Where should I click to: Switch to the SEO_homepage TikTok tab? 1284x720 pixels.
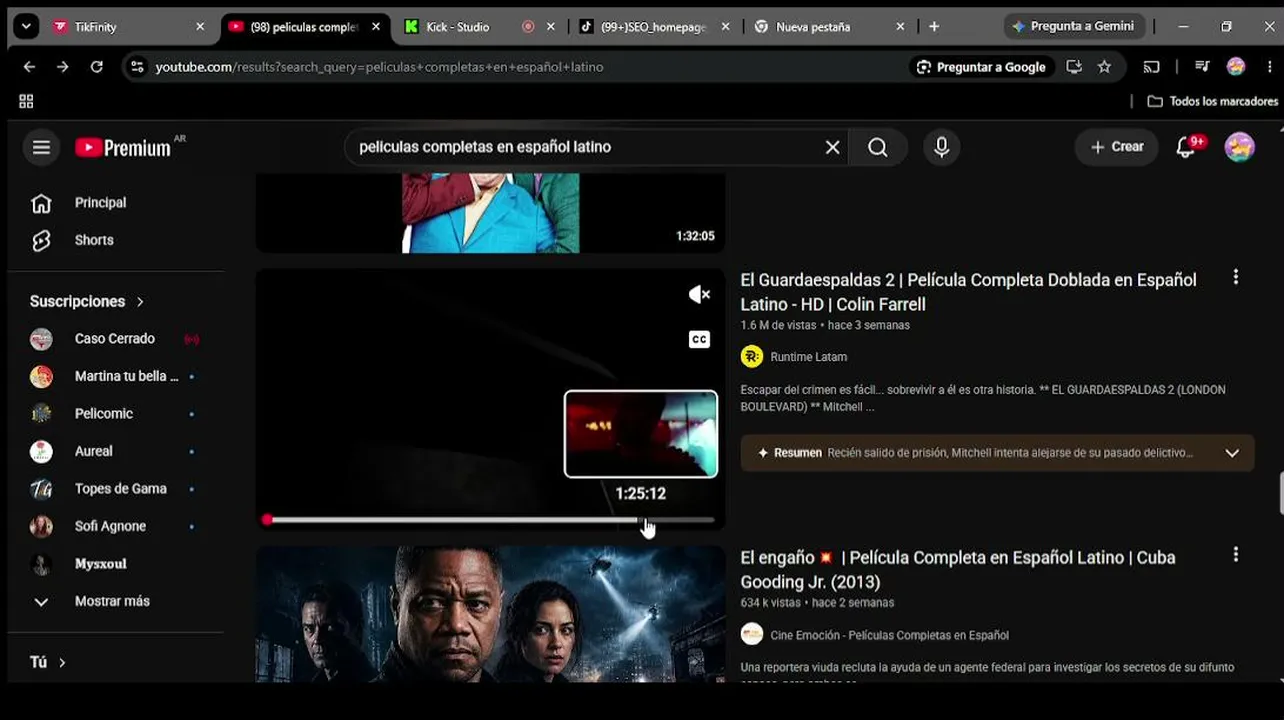(x=655, y=27)
